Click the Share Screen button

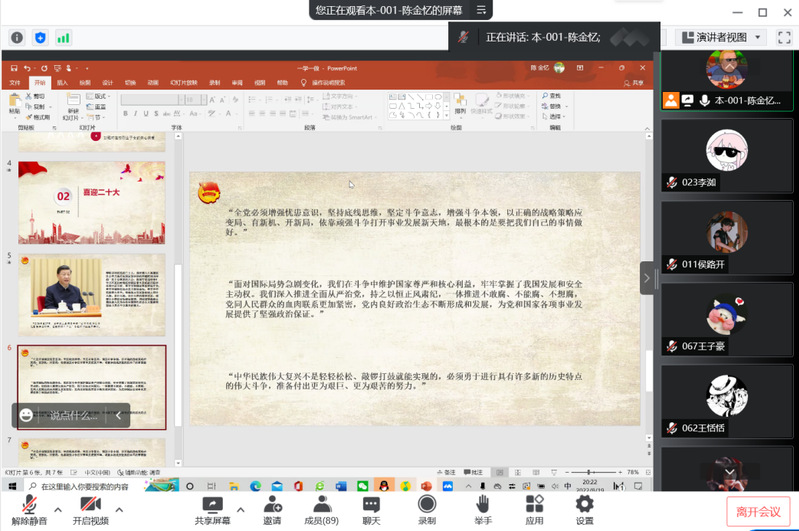pos(212,509)
